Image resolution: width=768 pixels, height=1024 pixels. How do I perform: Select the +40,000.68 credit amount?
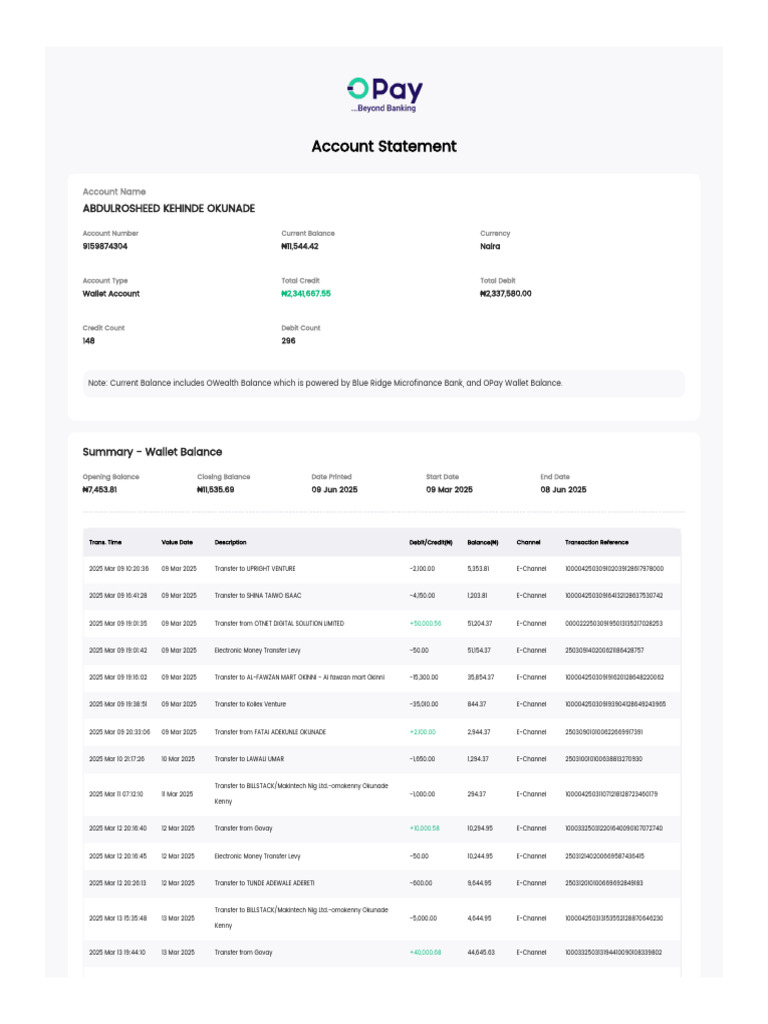point(425,953)
